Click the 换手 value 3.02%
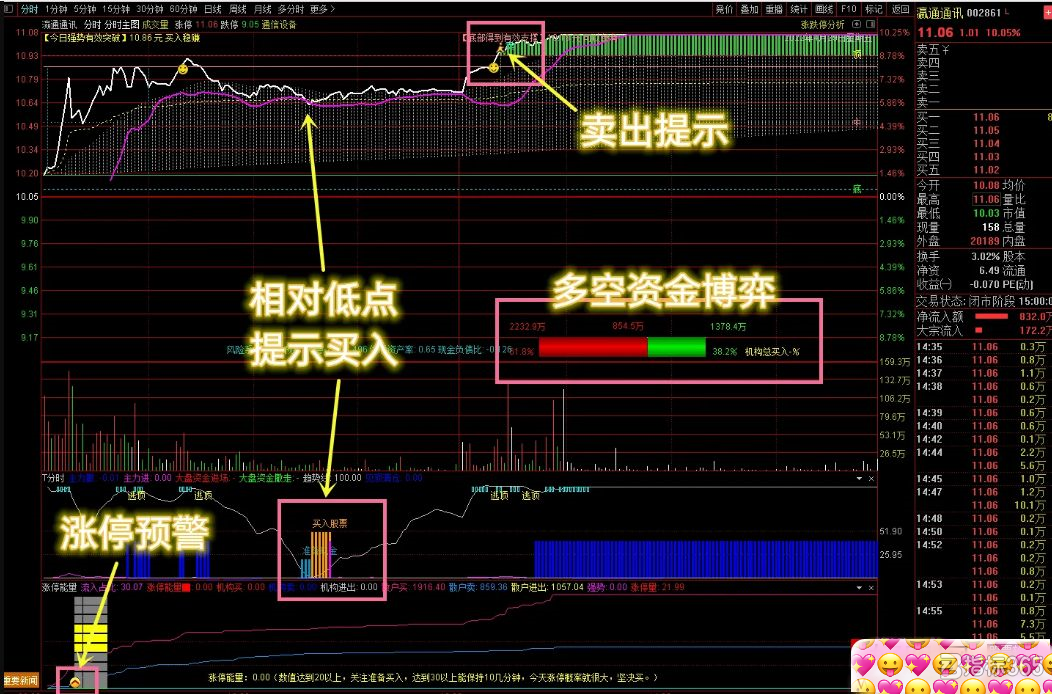The width and height of the screenshot is (1052, 694). (985, 256)
